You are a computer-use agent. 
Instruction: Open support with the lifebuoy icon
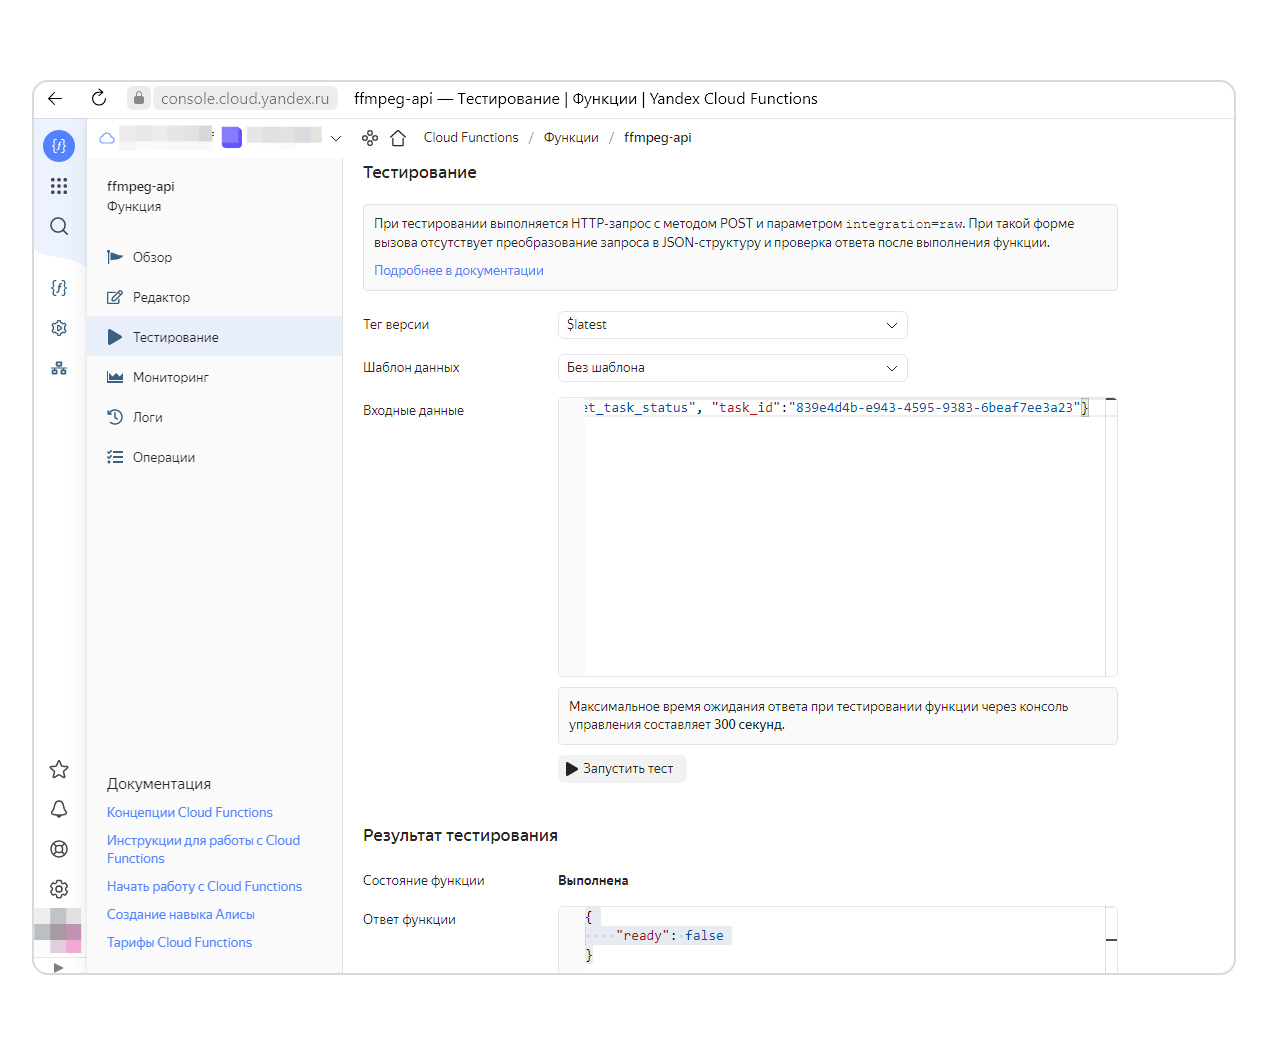pos(59,849)
